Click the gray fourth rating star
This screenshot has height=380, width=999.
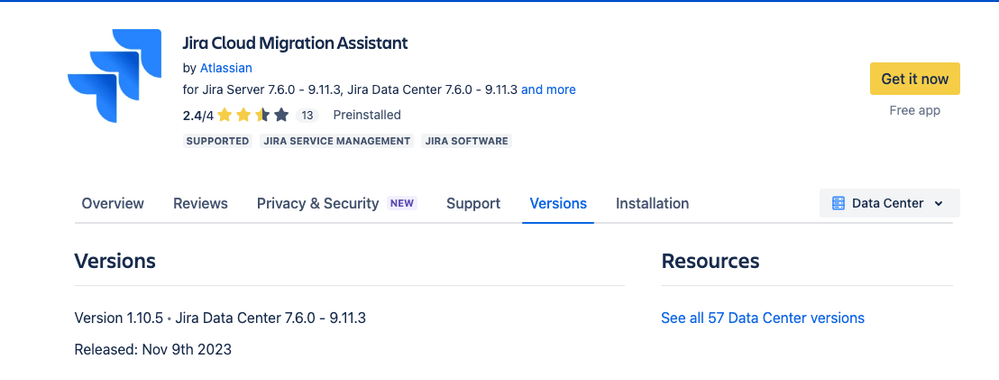click(282, 115)
